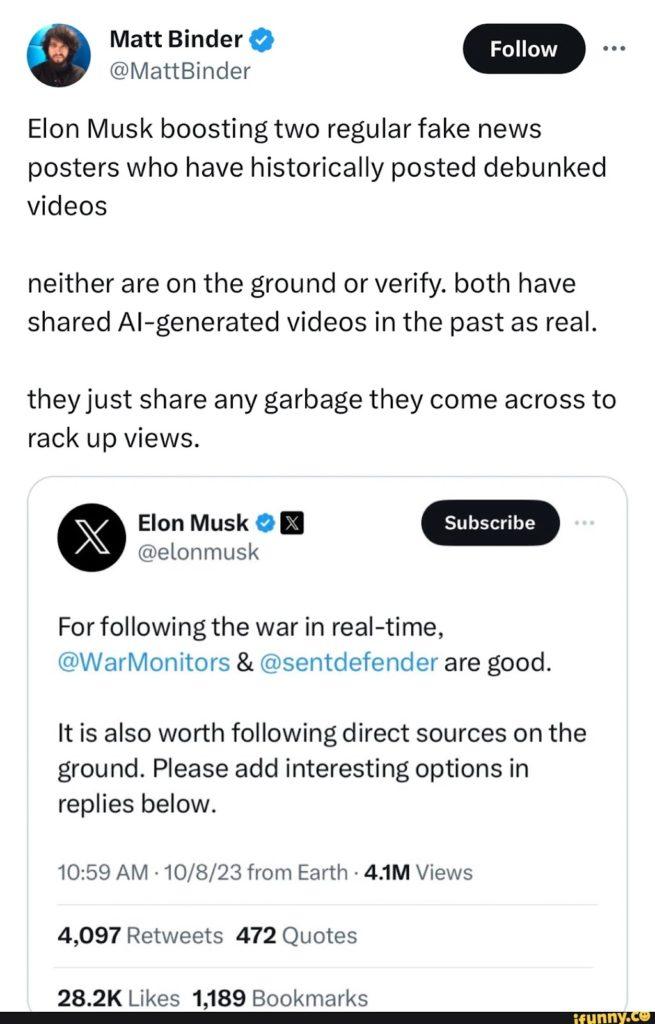Follow Matt Binder
Screen dimensions: 655x1024
click(x=524, y=49)
